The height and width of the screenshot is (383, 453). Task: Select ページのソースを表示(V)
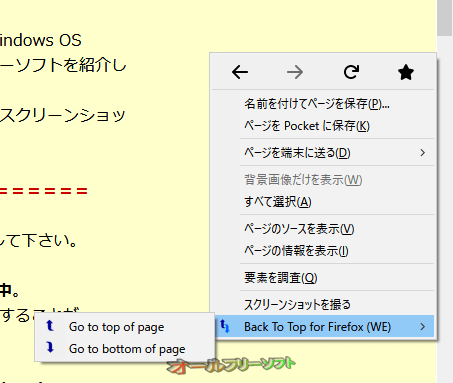click(x=323, y=229)
